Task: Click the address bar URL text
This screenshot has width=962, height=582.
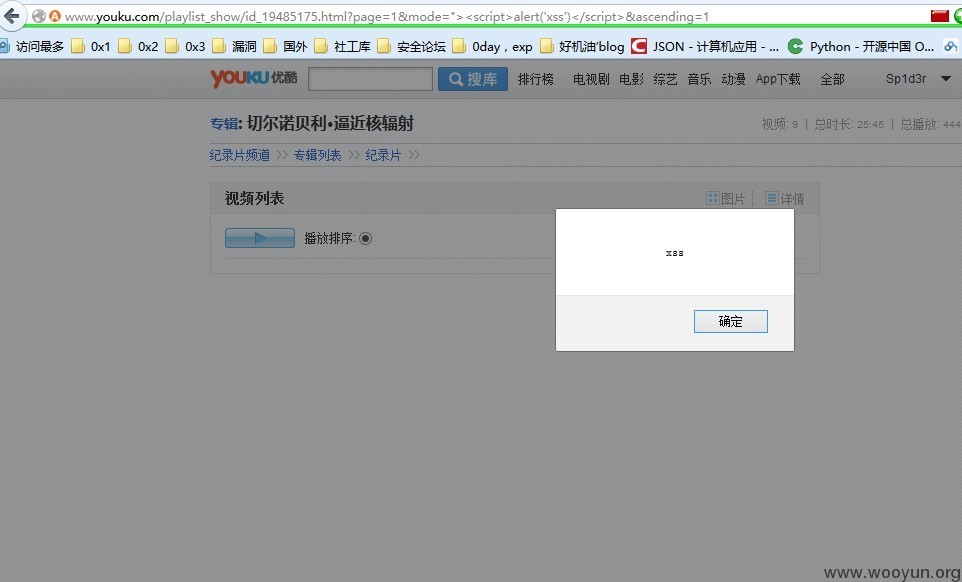Action: pyautogui.click(x=387, y=17)
